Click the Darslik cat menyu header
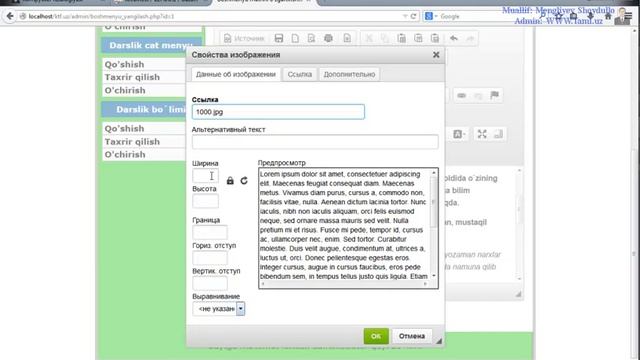 tap(151, 45)
